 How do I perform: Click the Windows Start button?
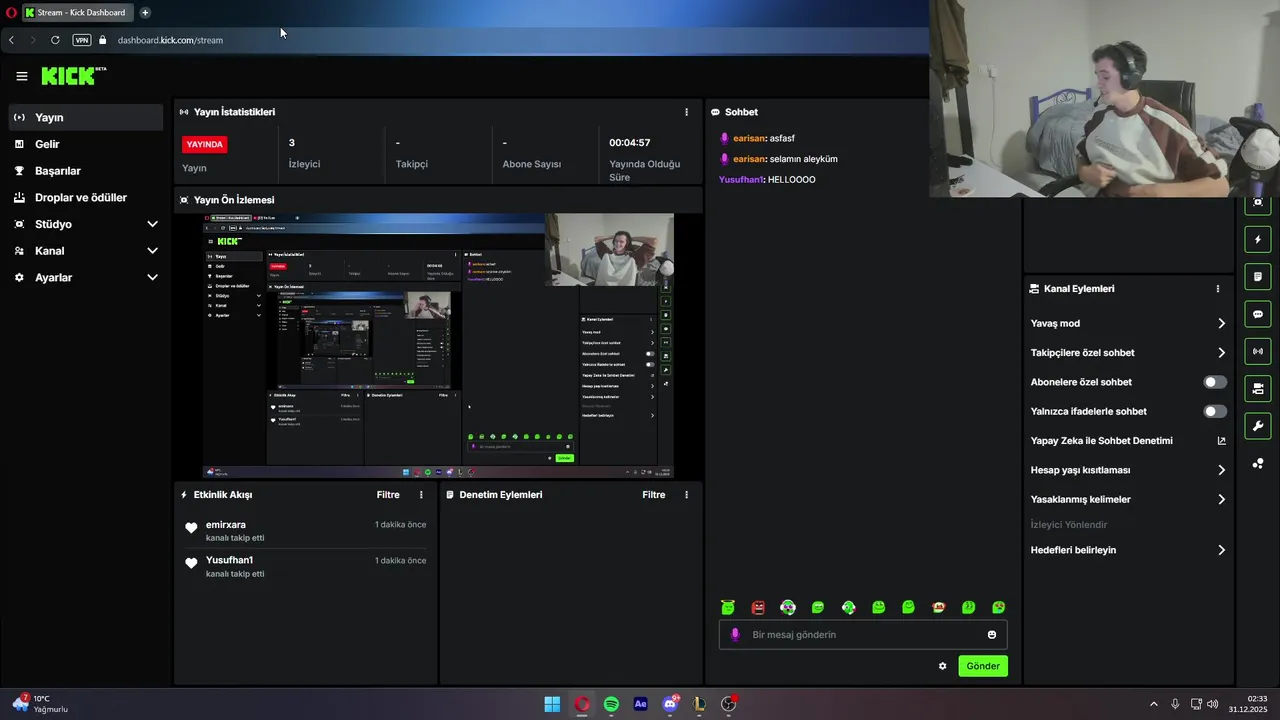[552, 704]
